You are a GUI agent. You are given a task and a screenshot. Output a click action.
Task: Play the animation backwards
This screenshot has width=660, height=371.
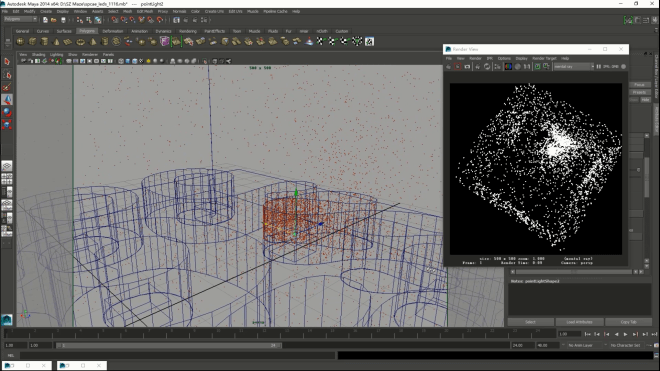(616, 334)
